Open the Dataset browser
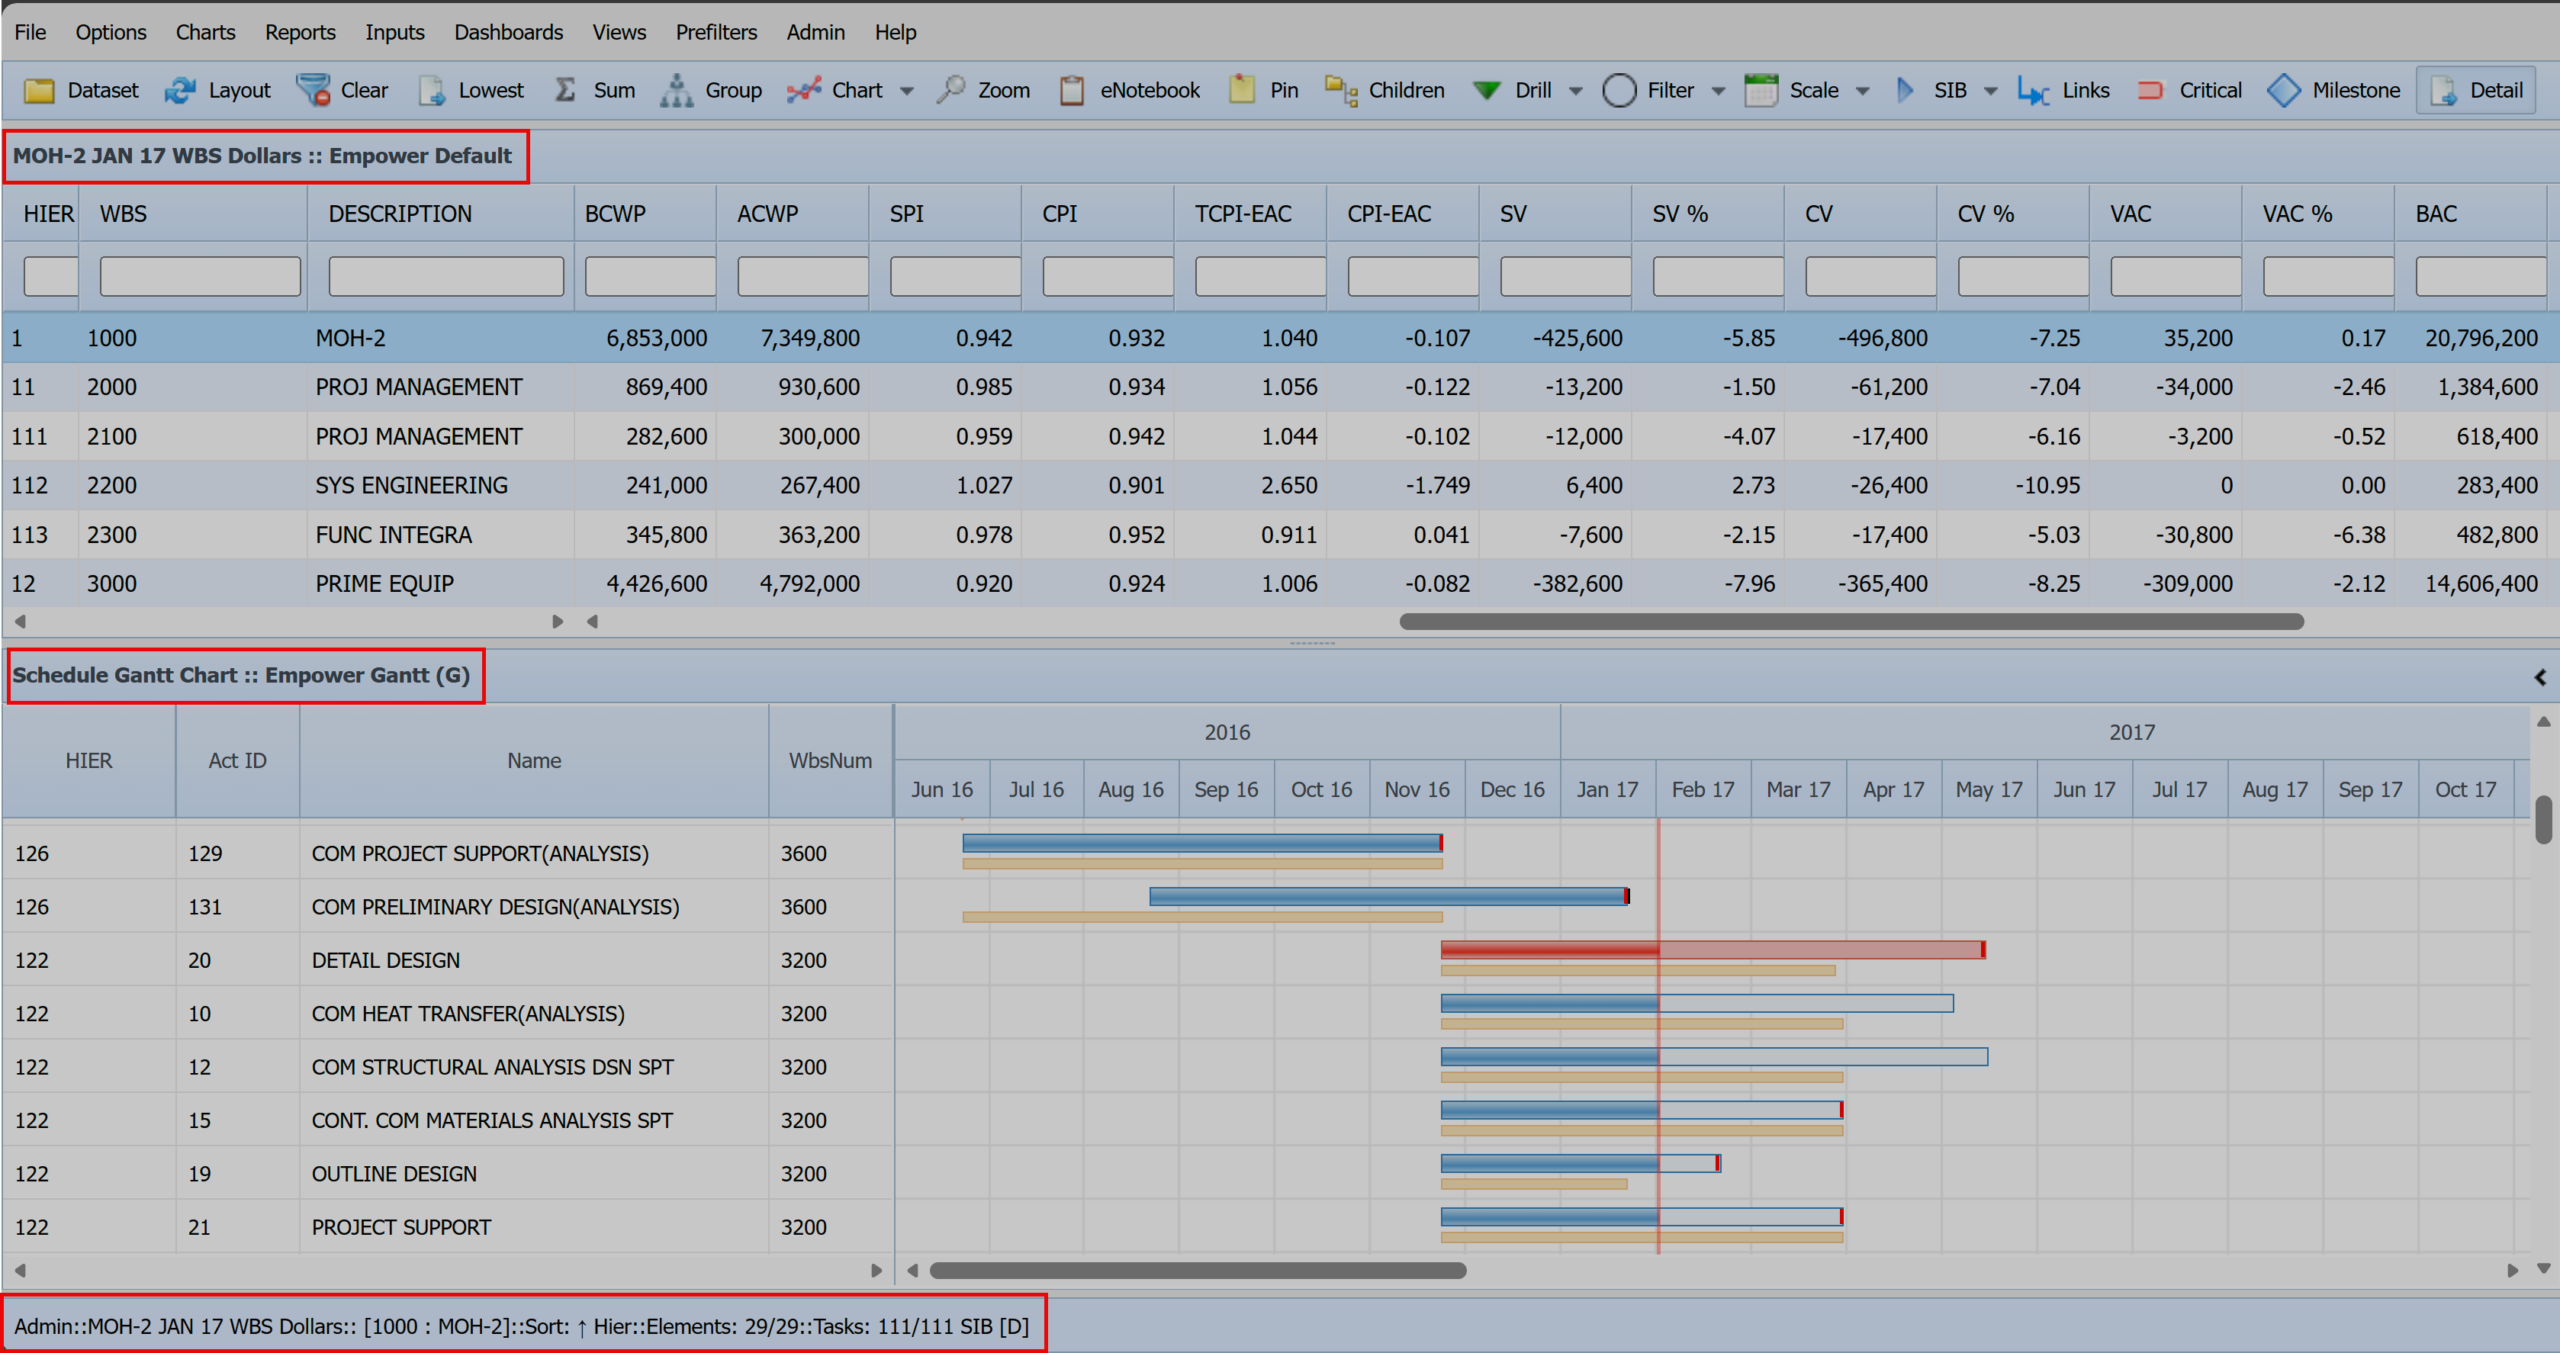Viewport: 2560px width, 1353px height. [84, 90]
